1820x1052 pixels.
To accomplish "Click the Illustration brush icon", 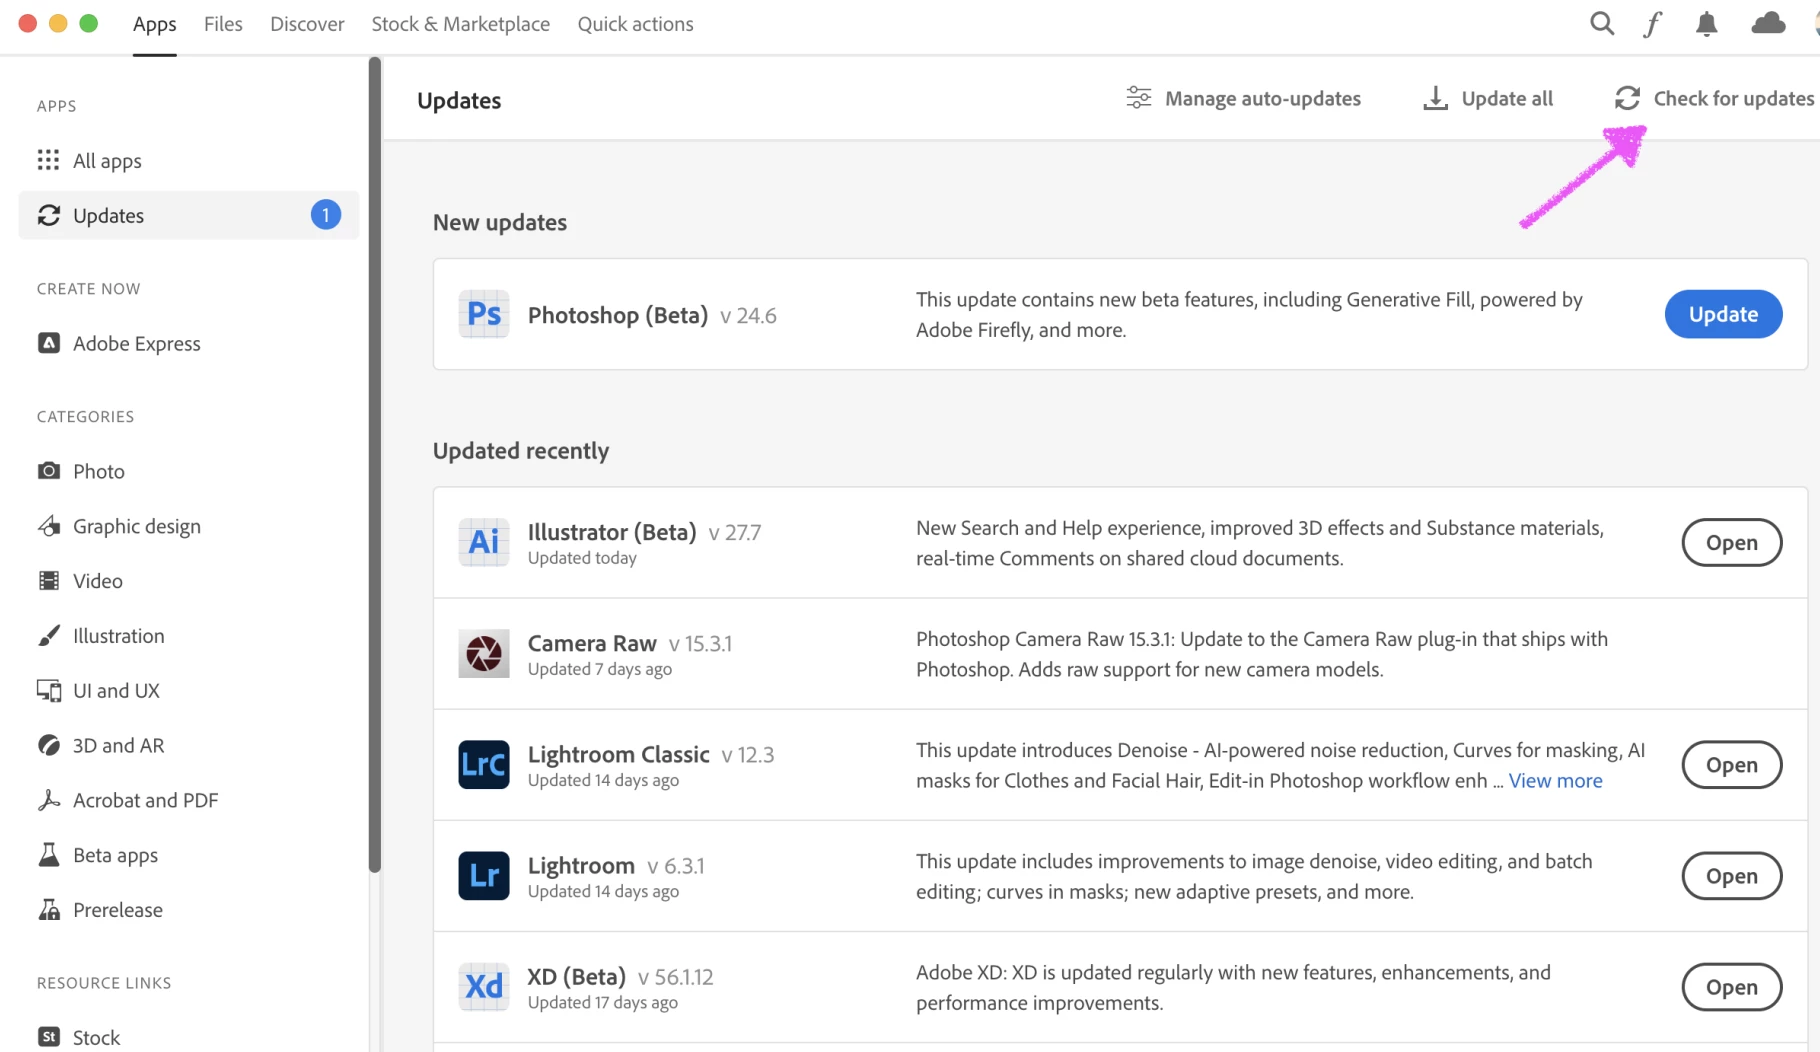I will 48,636.
